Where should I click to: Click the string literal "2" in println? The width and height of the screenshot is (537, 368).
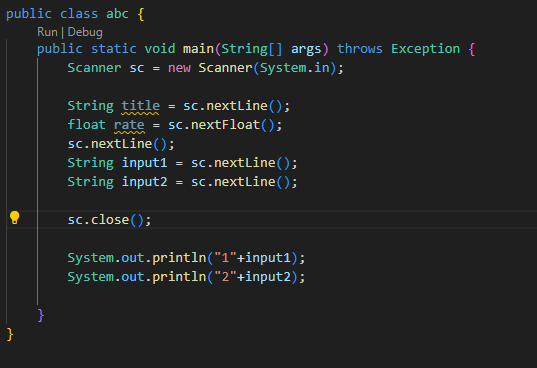(x=225, y=277)
